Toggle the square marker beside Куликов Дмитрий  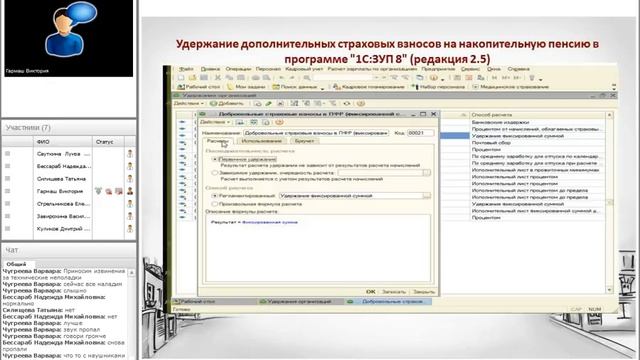pos(7,229)
